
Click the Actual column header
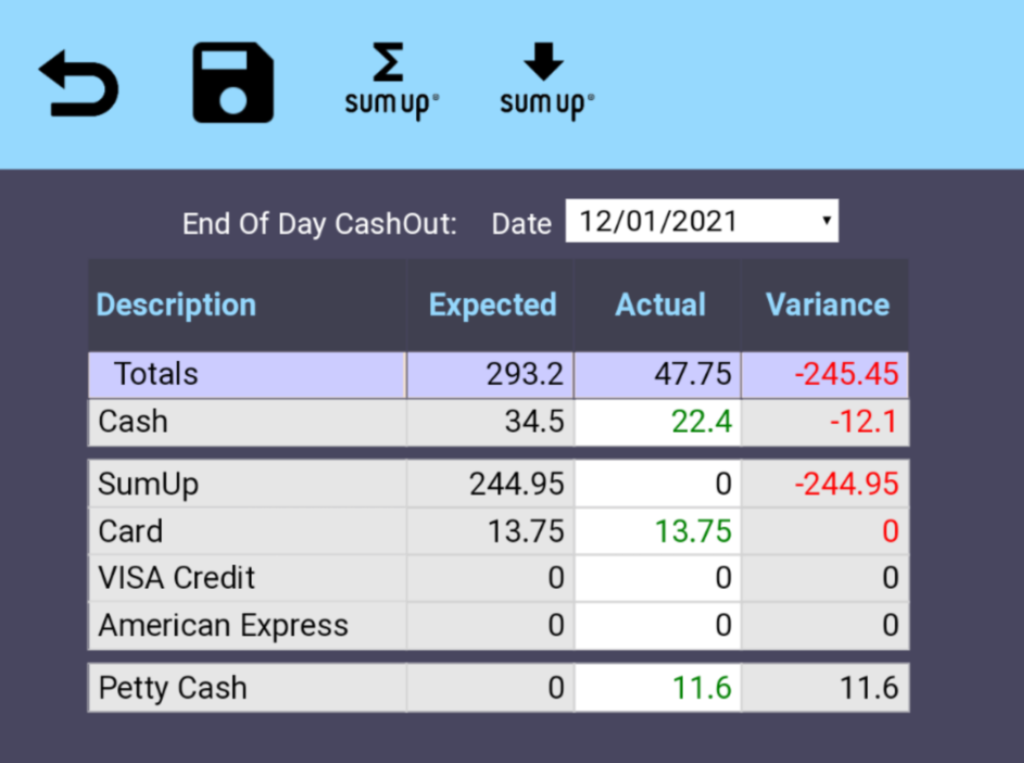click(660, 305)
